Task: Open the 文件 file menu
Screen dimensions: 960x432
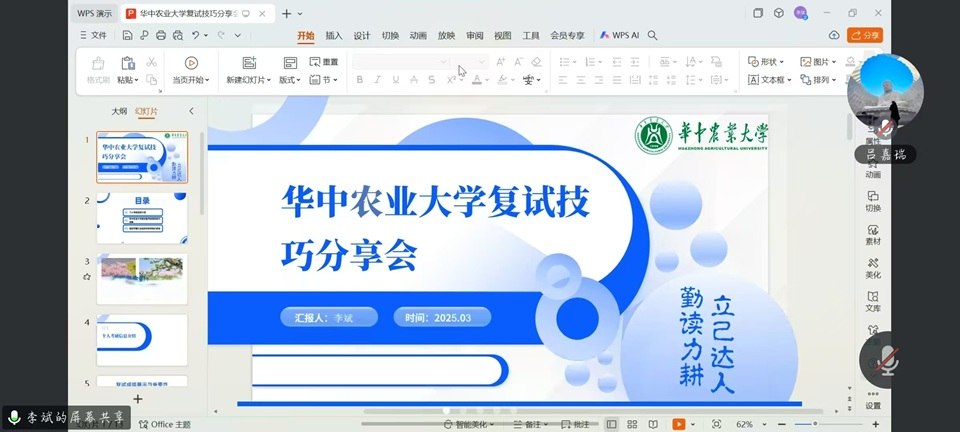Action: 93,35
